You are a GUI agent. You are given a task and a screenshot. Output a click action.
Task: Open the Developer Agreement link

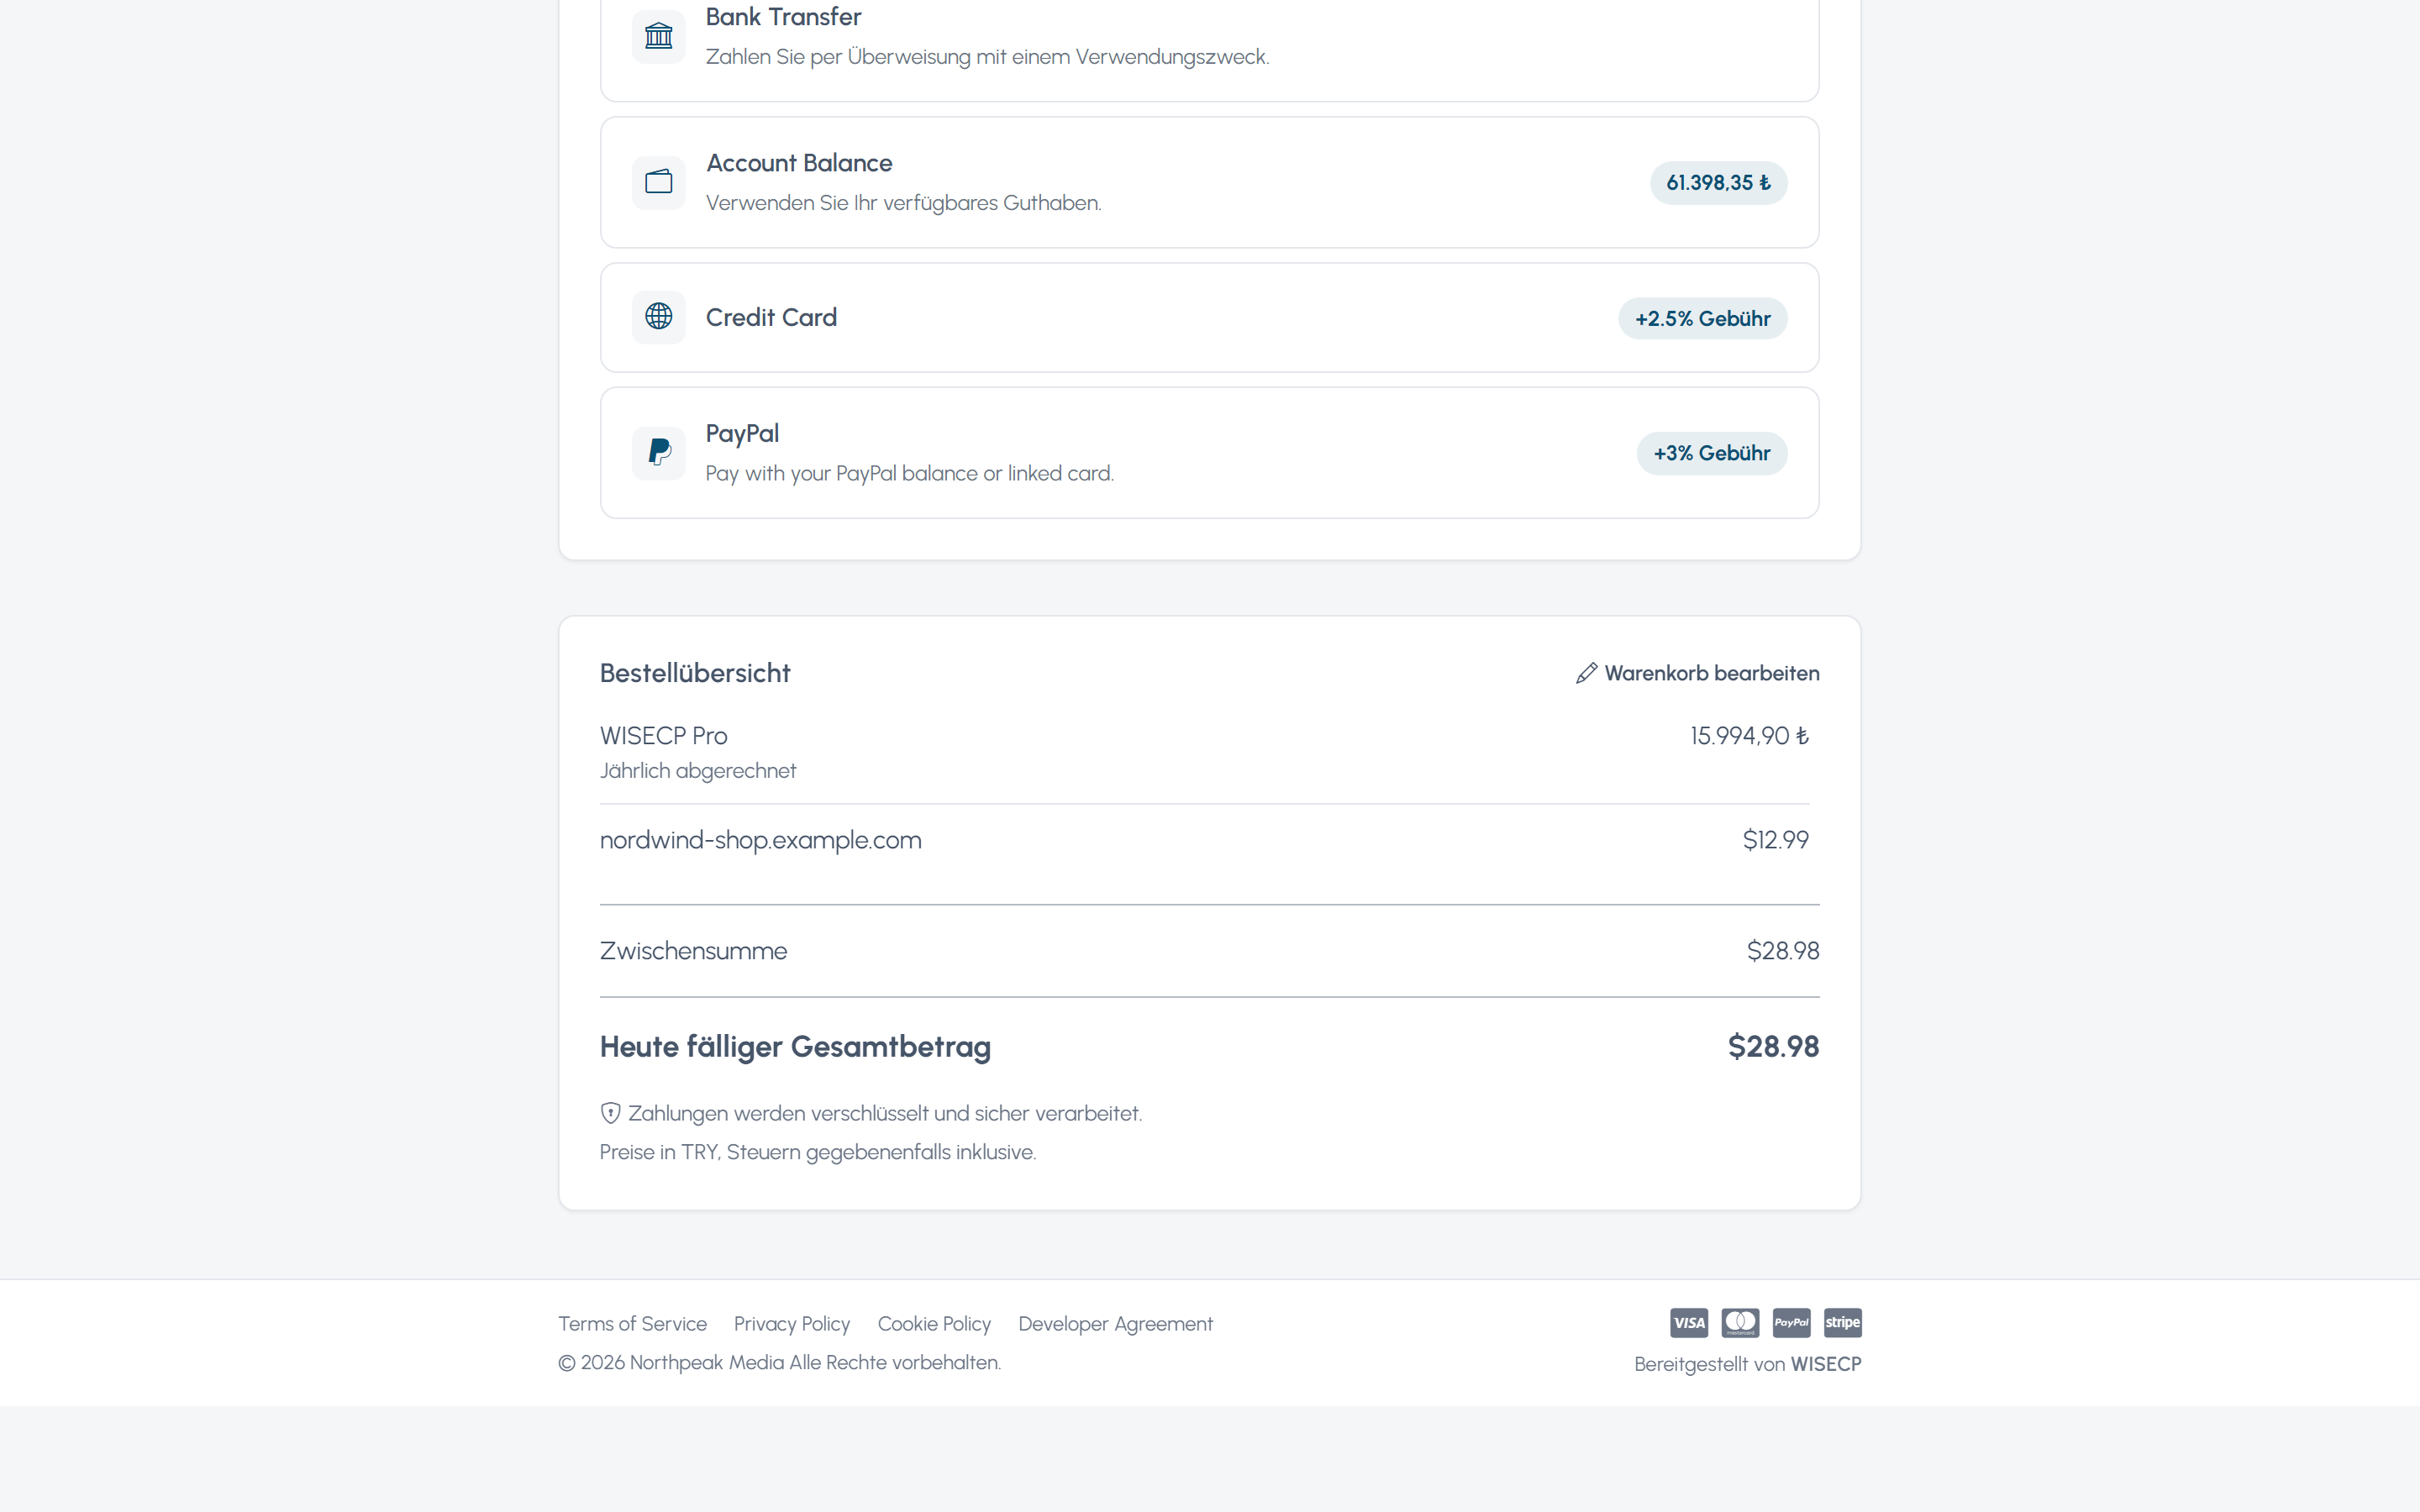(1115, 1323)
